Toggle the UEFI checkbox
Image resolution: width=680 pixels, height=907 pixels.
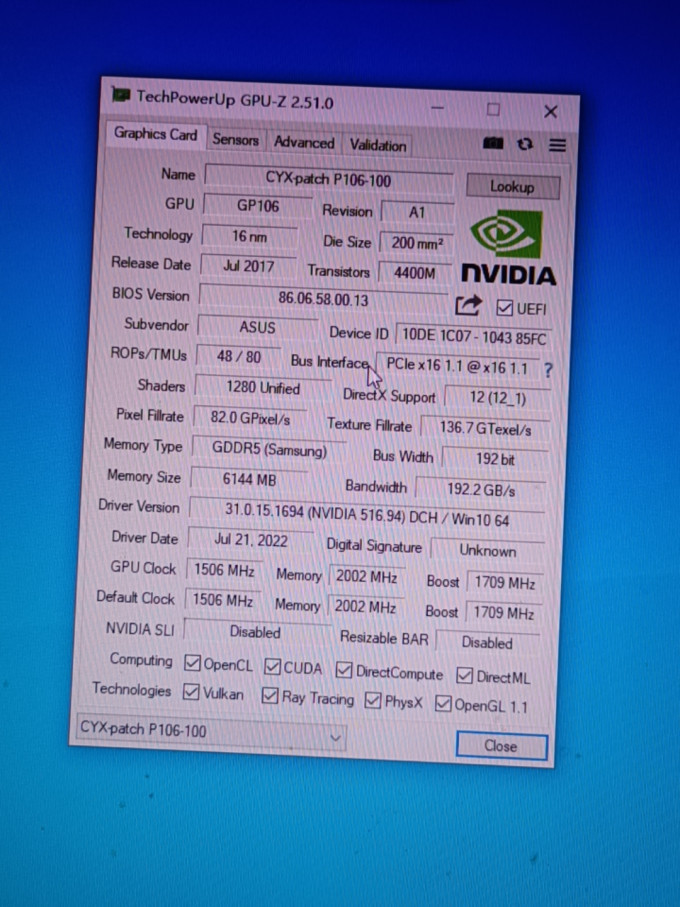point(505,308)
